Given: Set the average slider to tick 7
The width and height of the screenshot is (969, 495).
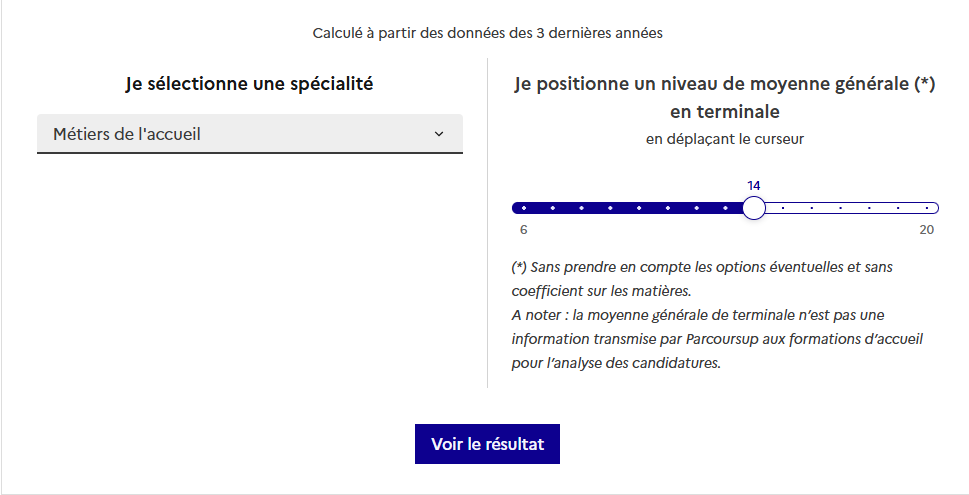Looking at the screenshot, I should [552, 208].
